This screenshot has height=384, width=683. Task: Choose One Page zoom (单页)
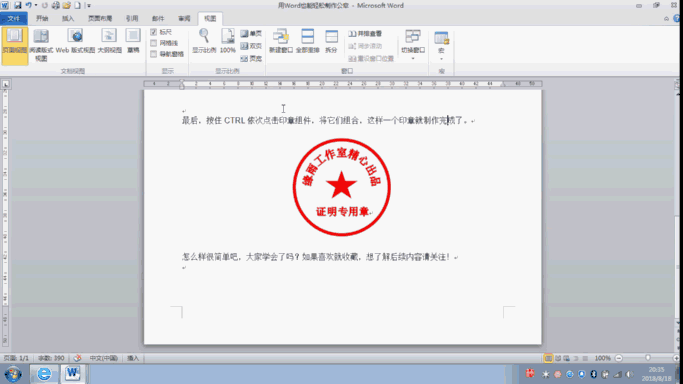click(x=251, y=34)
